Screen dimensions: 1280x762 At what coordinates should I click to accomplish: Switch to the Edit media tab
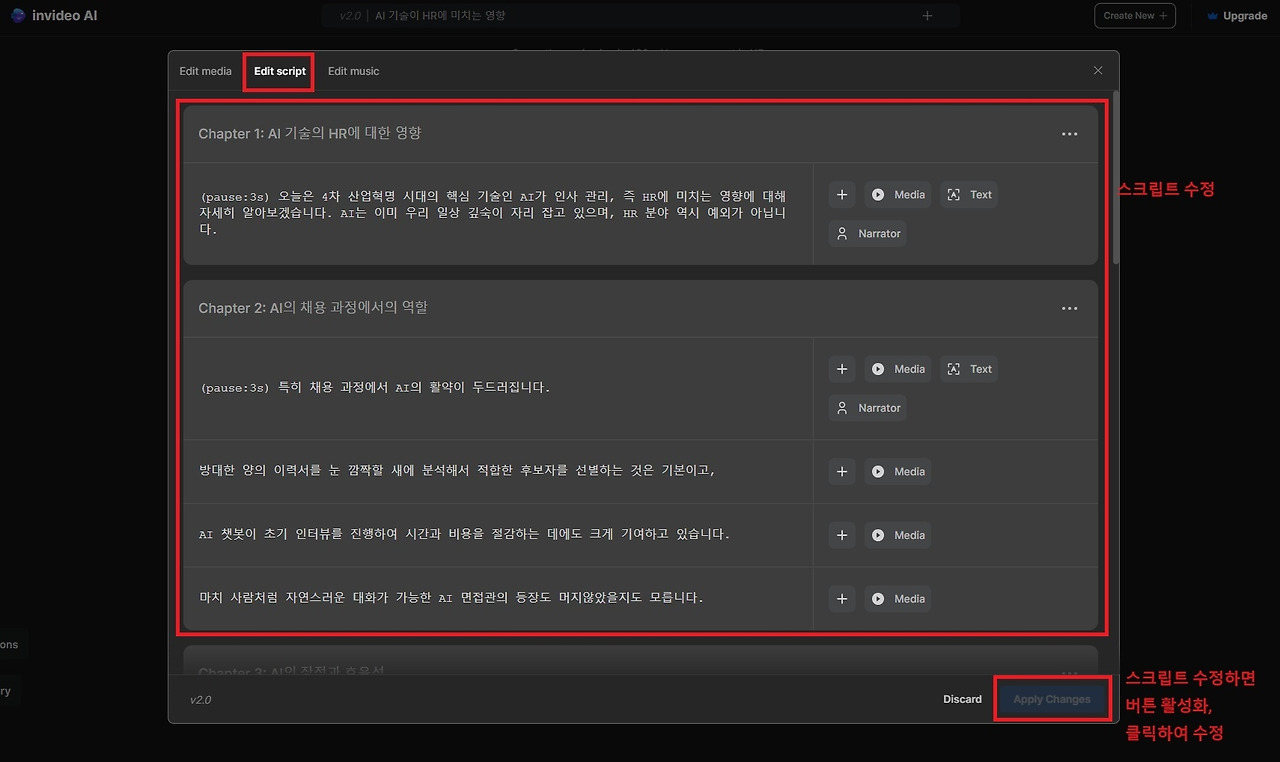[x=205, y=71]
